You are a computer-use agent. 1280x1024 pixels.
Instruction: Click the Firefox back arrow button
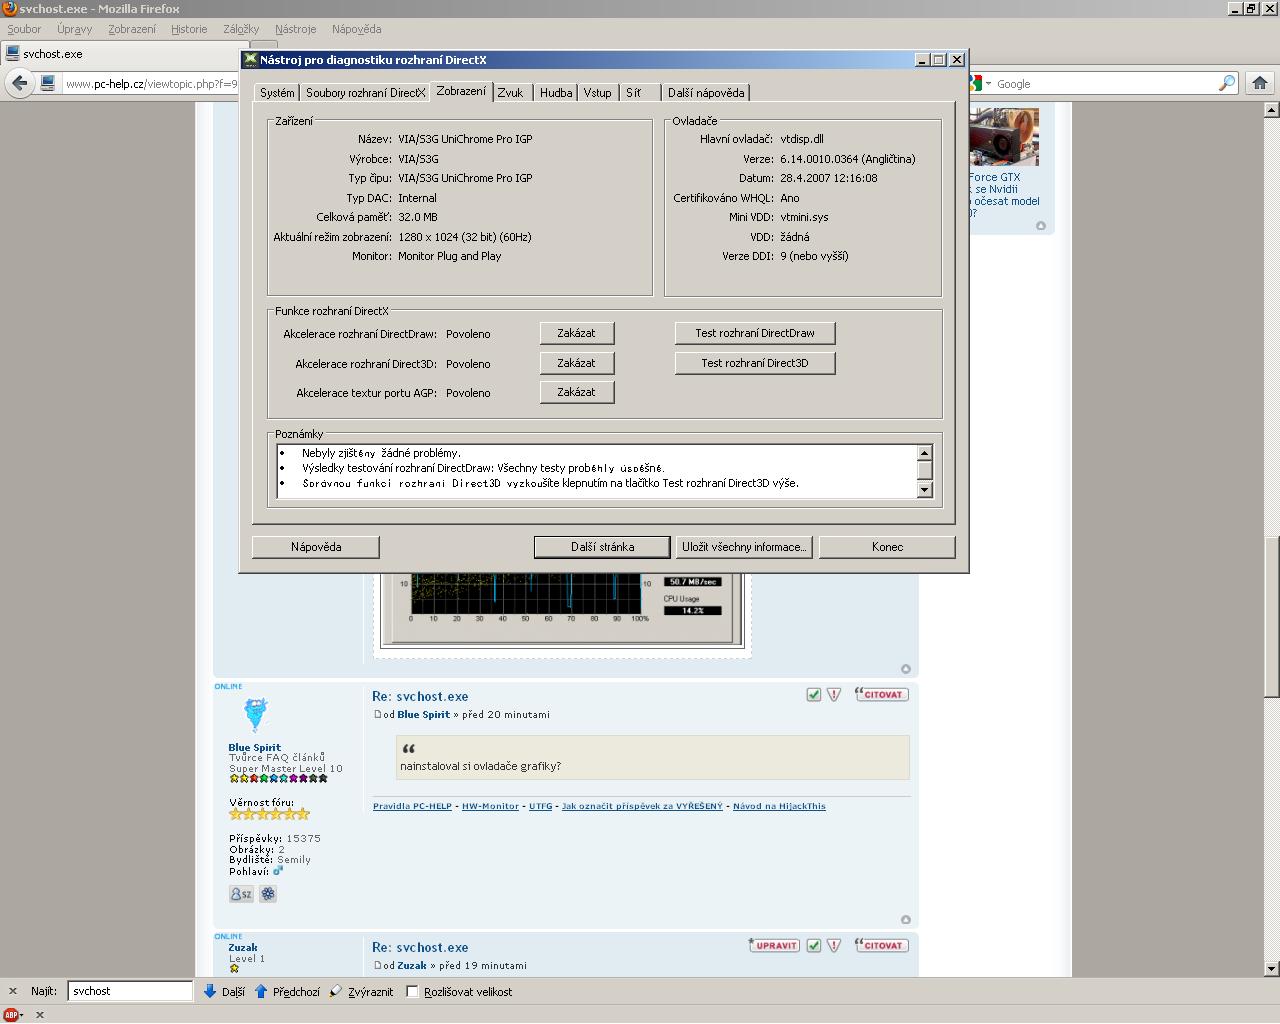coord(19,84)
